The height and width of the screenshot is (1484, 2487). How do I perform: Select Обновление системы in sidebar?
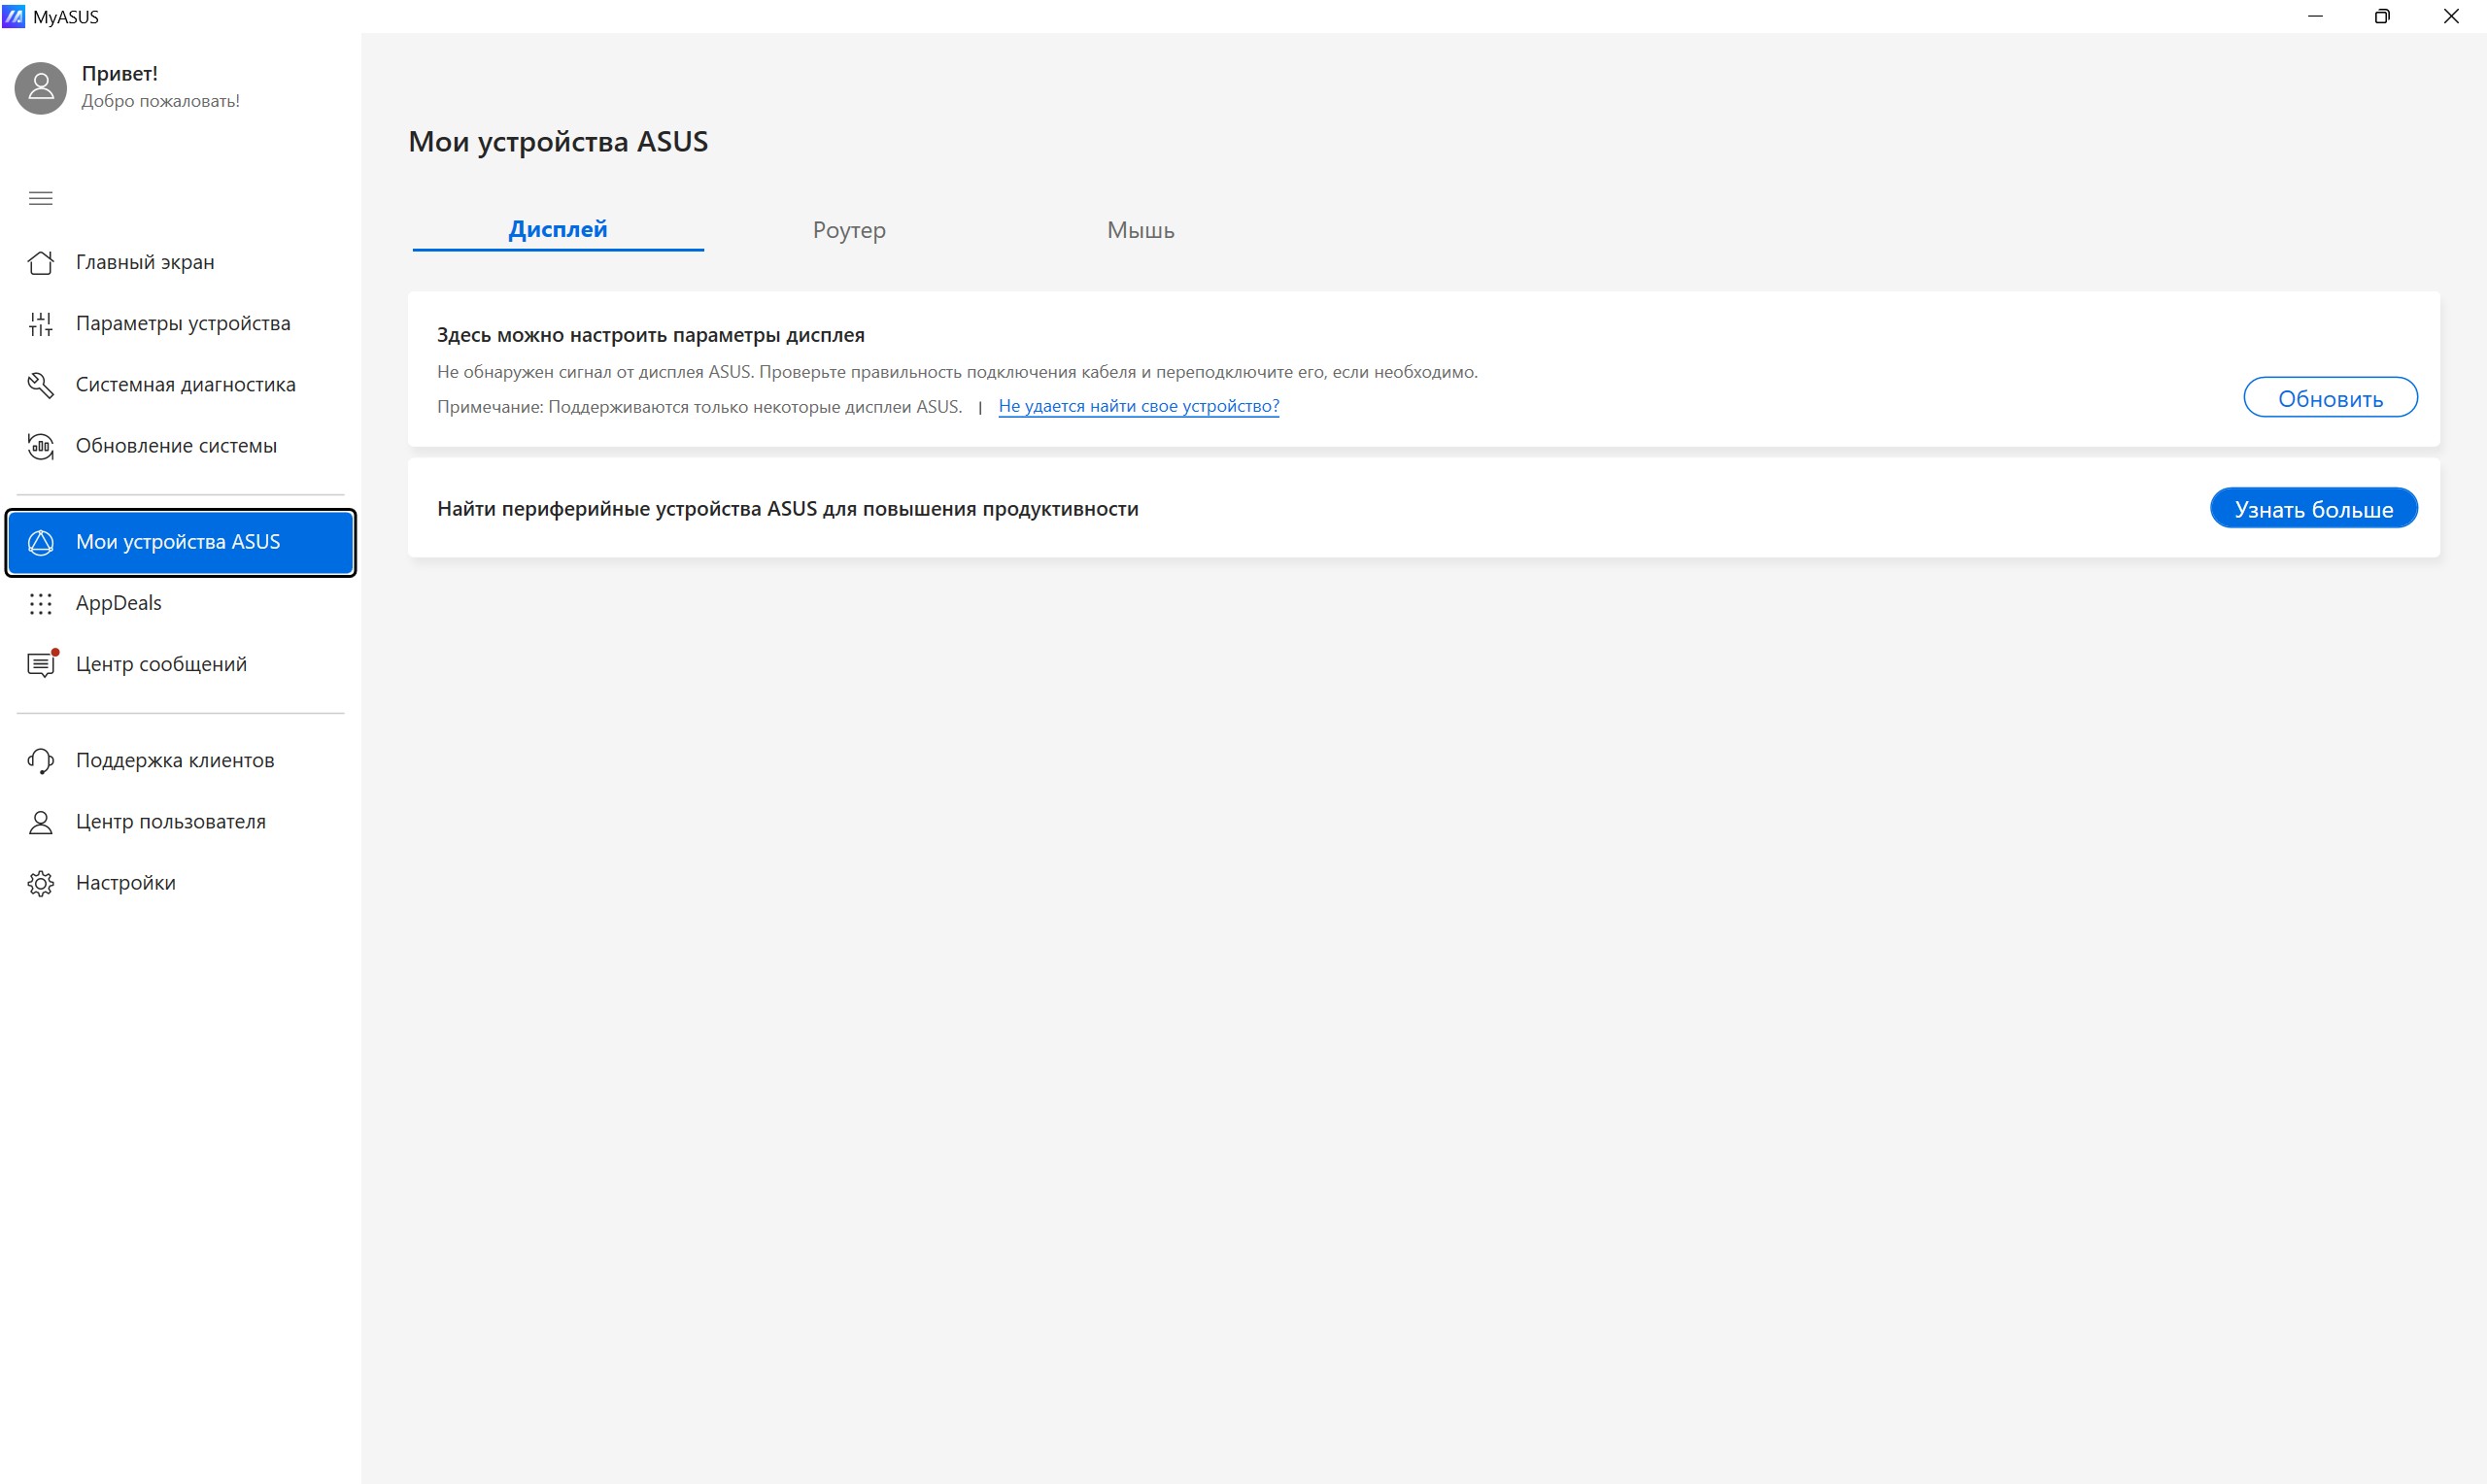[181, 446]
